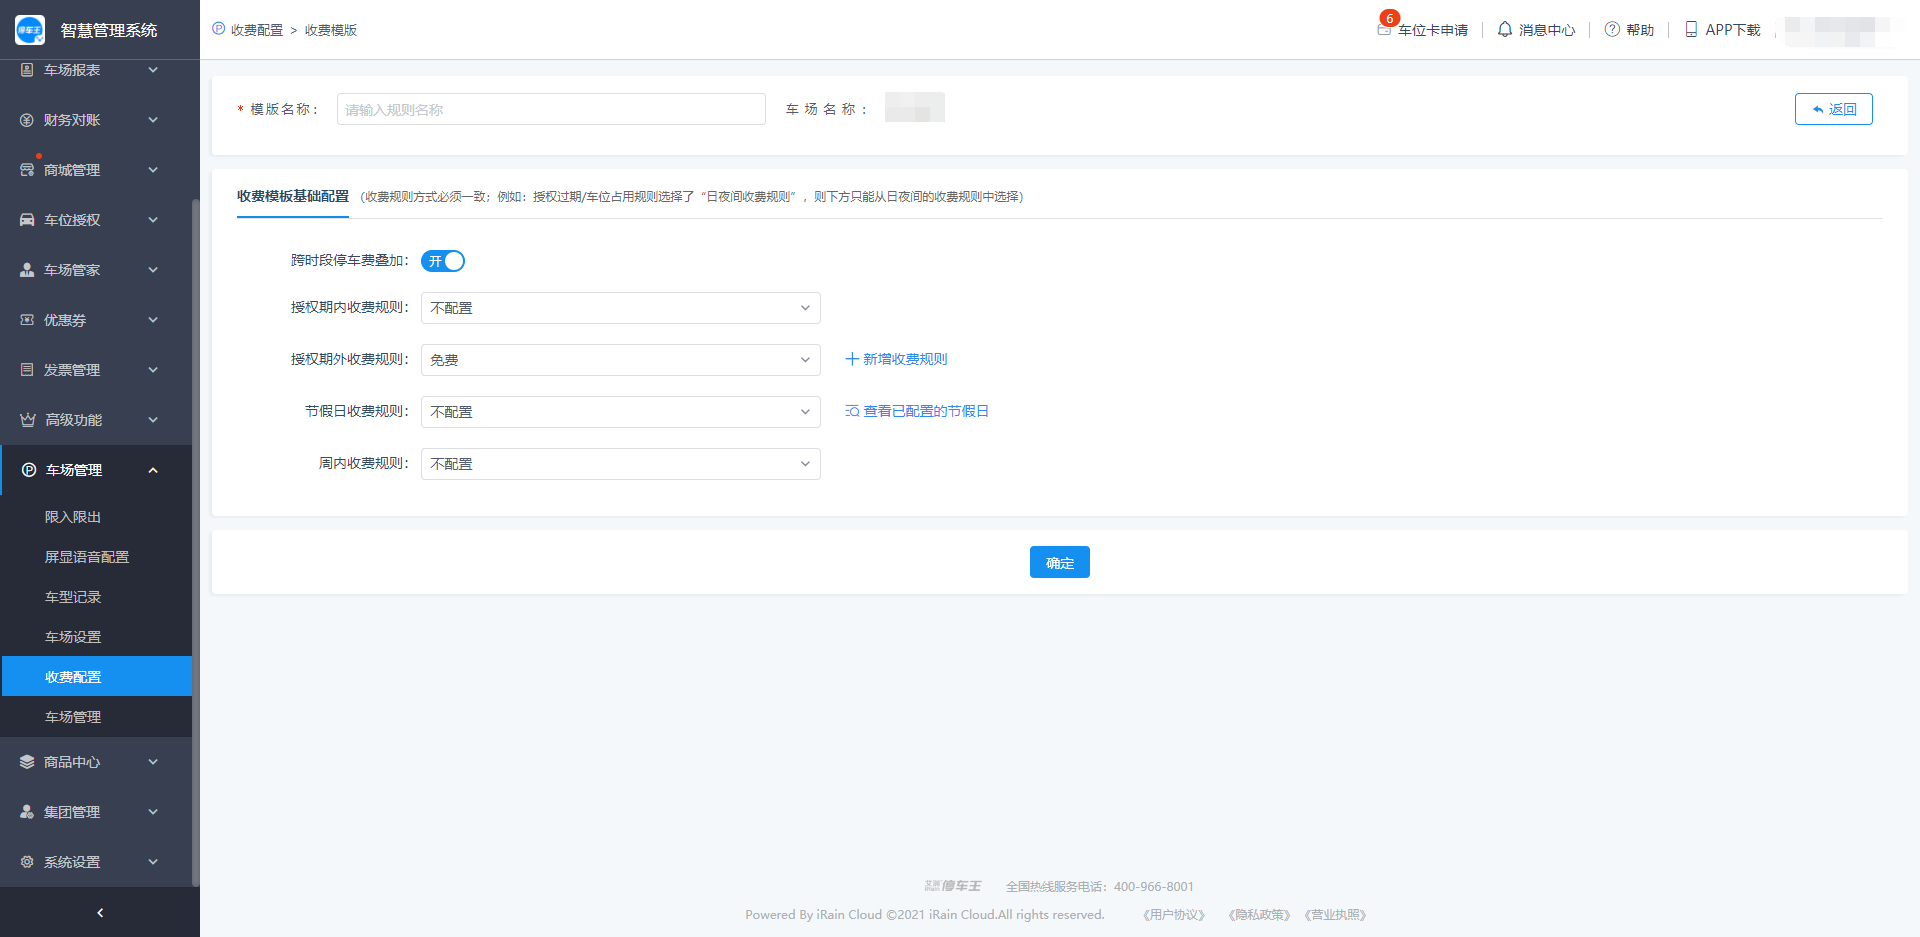This screenshot has height=937, width=1920.
Task: Click the 消息中心 bell icon
Action: pos(1505,30)
